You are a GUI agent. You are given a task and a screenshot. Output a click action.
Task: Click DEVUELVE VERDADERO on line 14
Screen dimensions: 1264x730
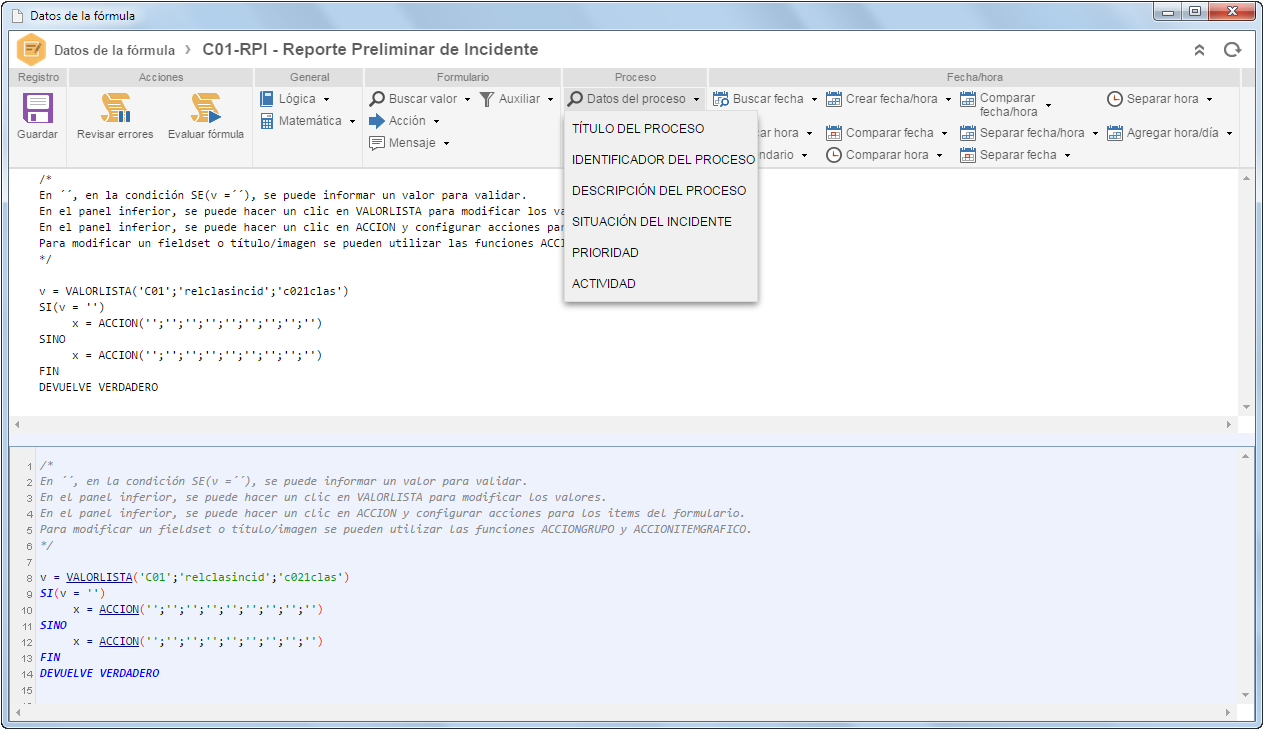99,673
